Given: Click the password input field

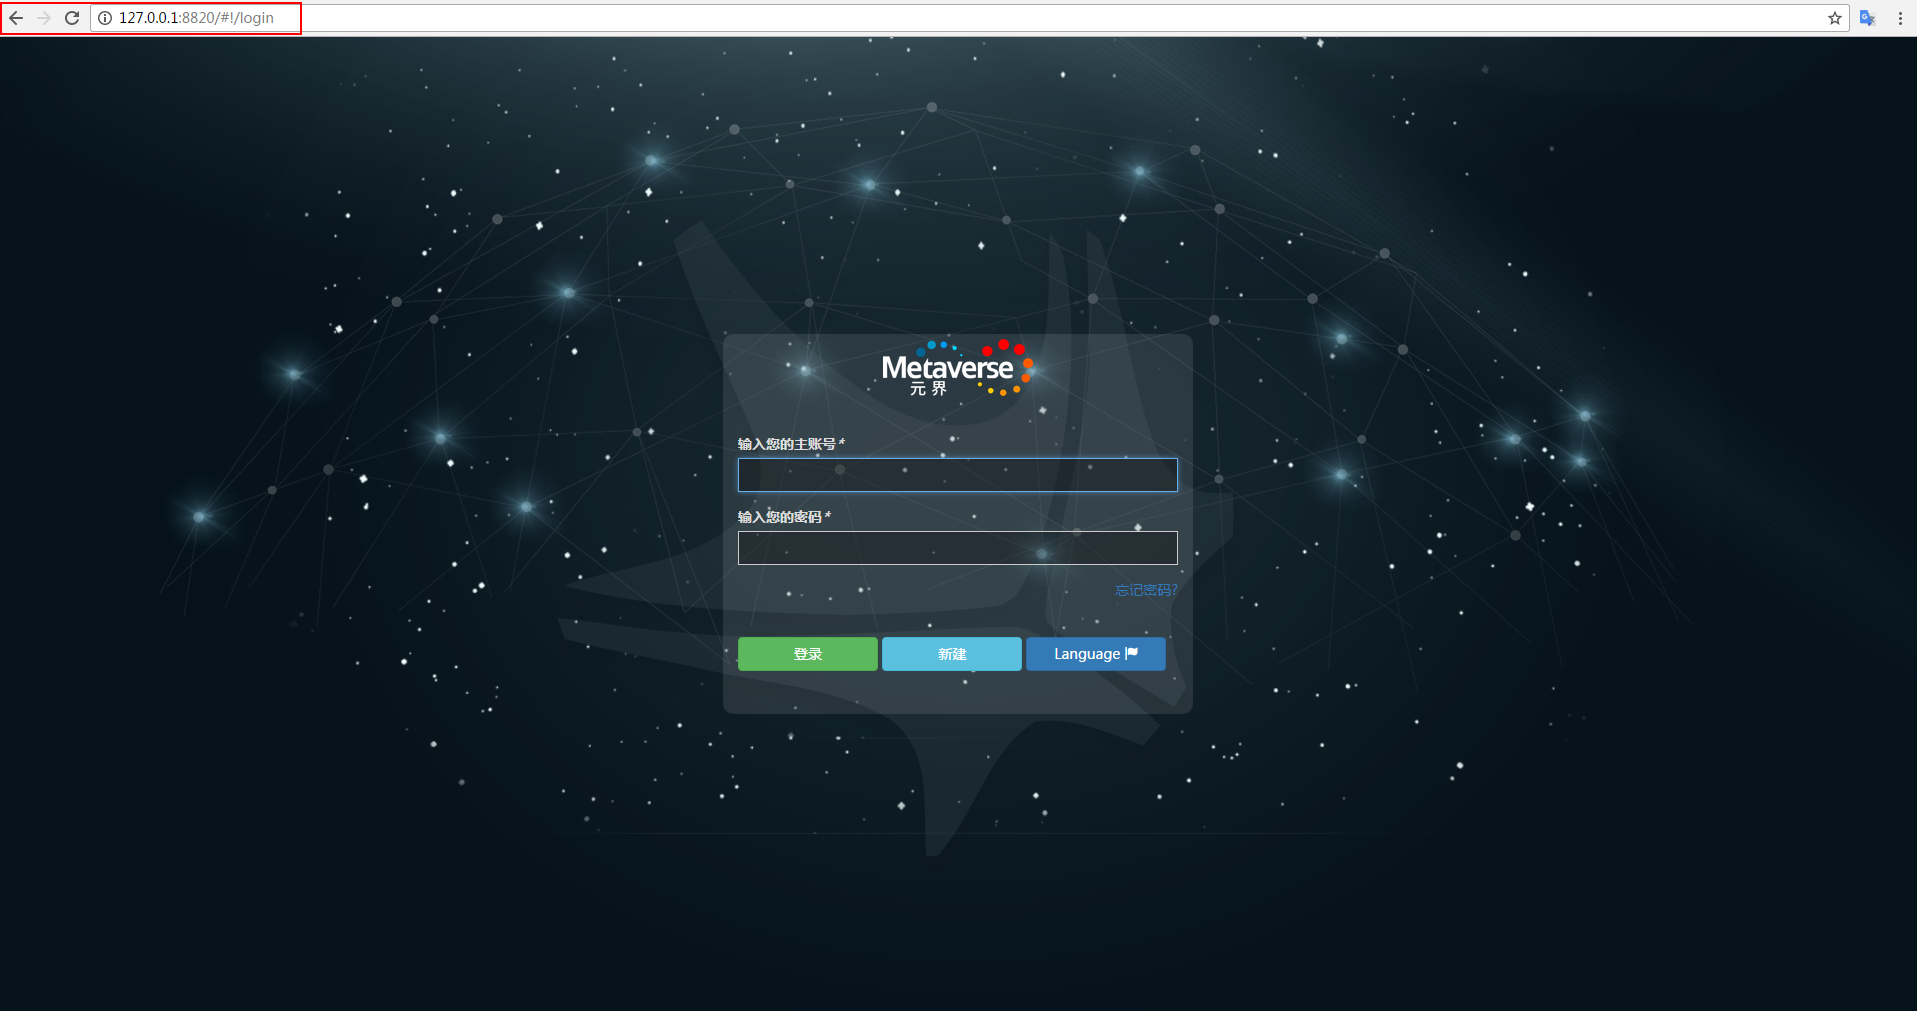Looking at the screenshot, I should (957, 548).
